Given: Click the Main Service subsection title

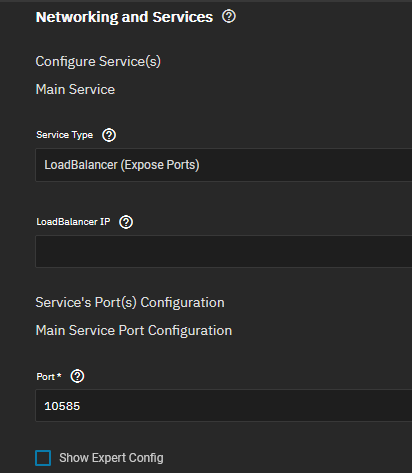Looking at the screenshot, I should point(75,89).
